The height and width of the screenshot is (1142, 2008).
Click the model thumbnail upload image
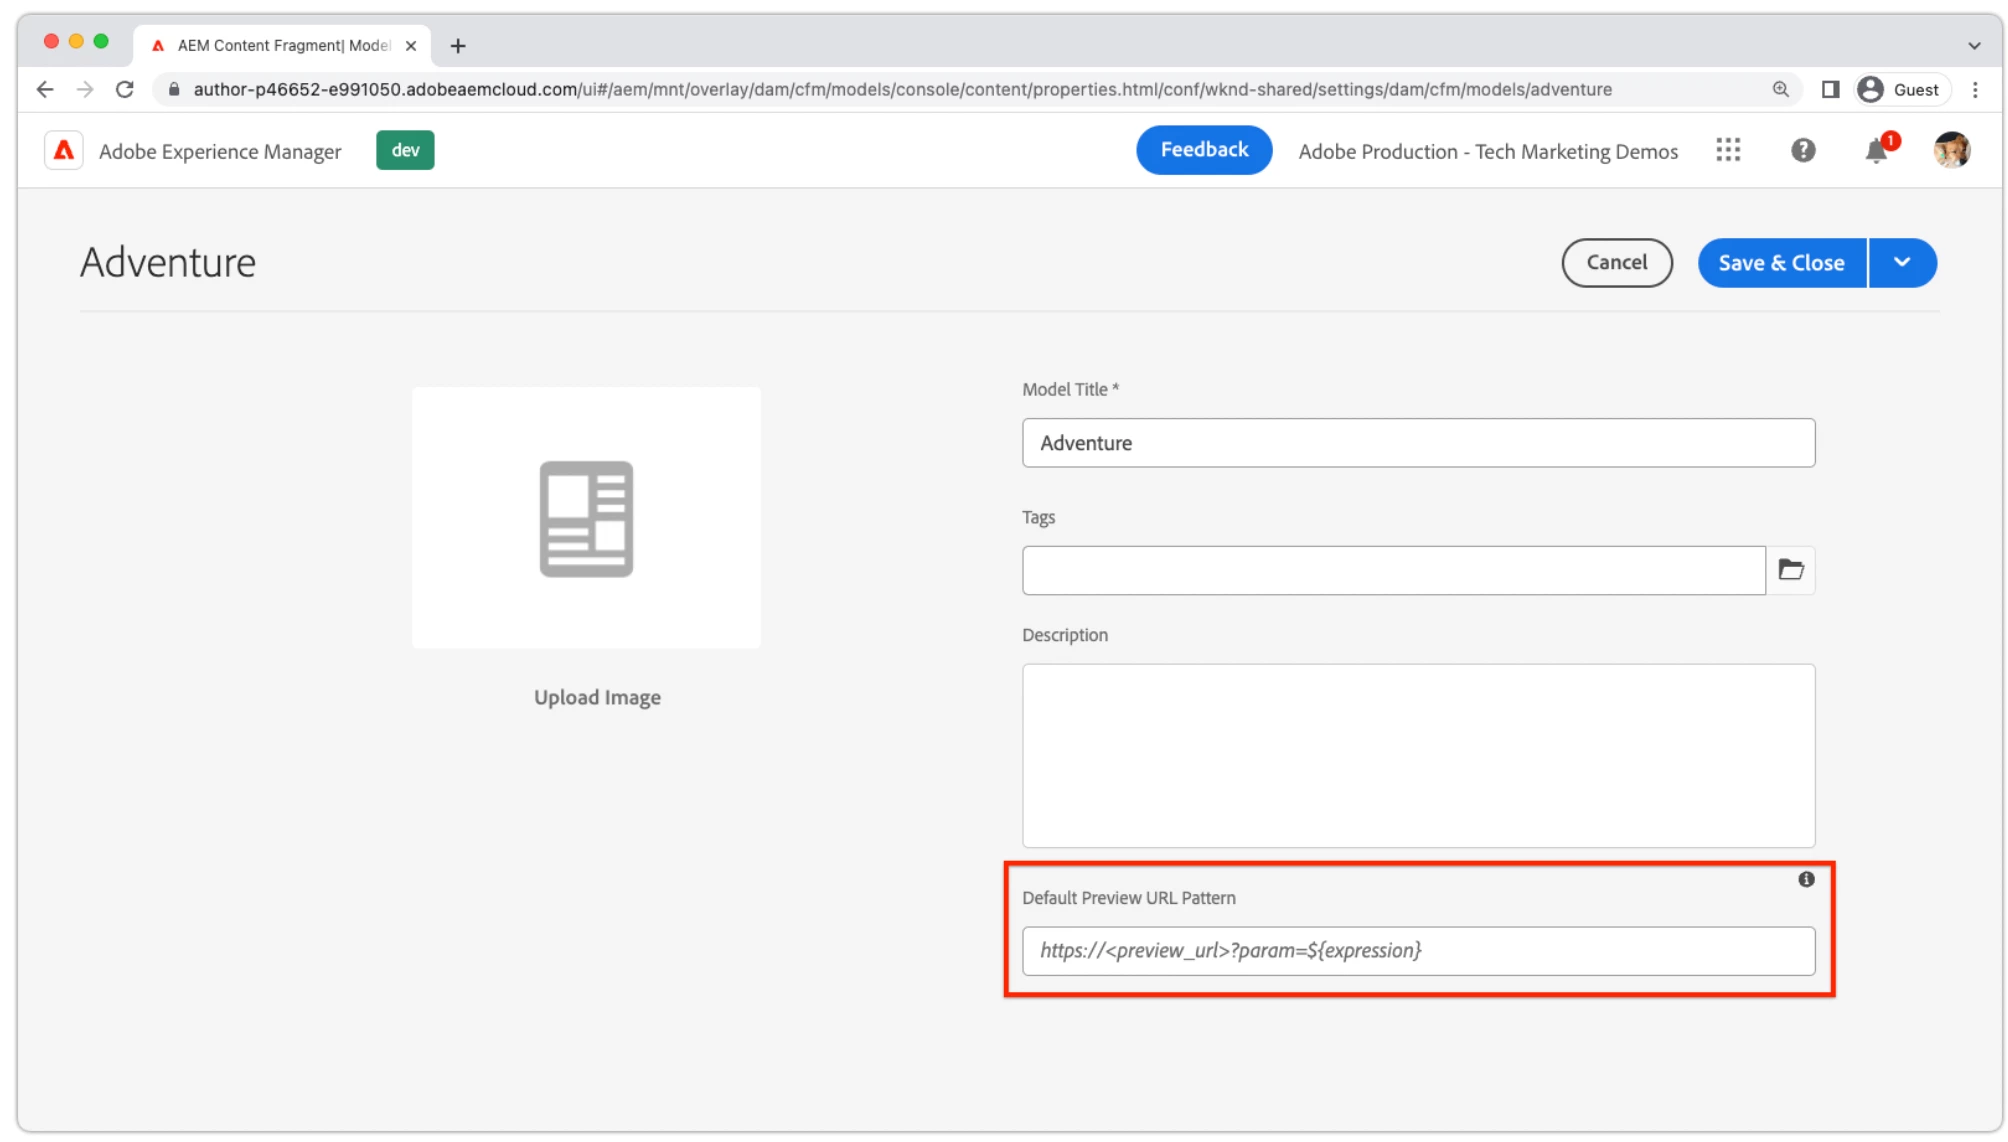point(586,518)
